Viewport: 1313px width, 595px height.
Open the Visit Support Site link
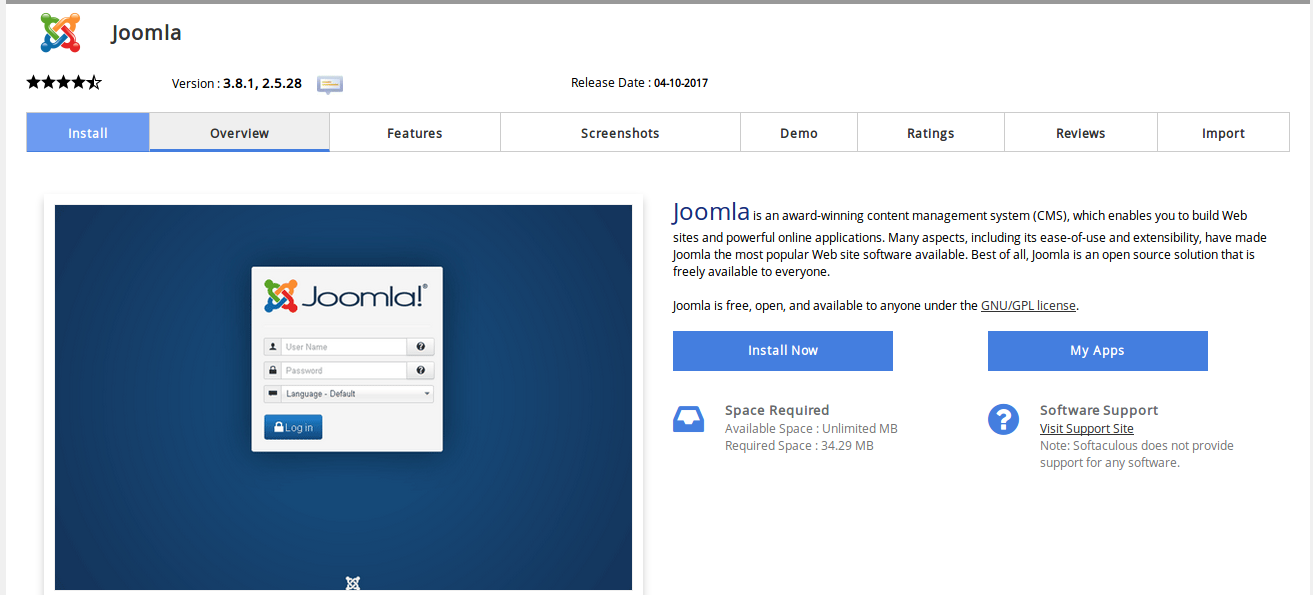(x=1087, y=429)
